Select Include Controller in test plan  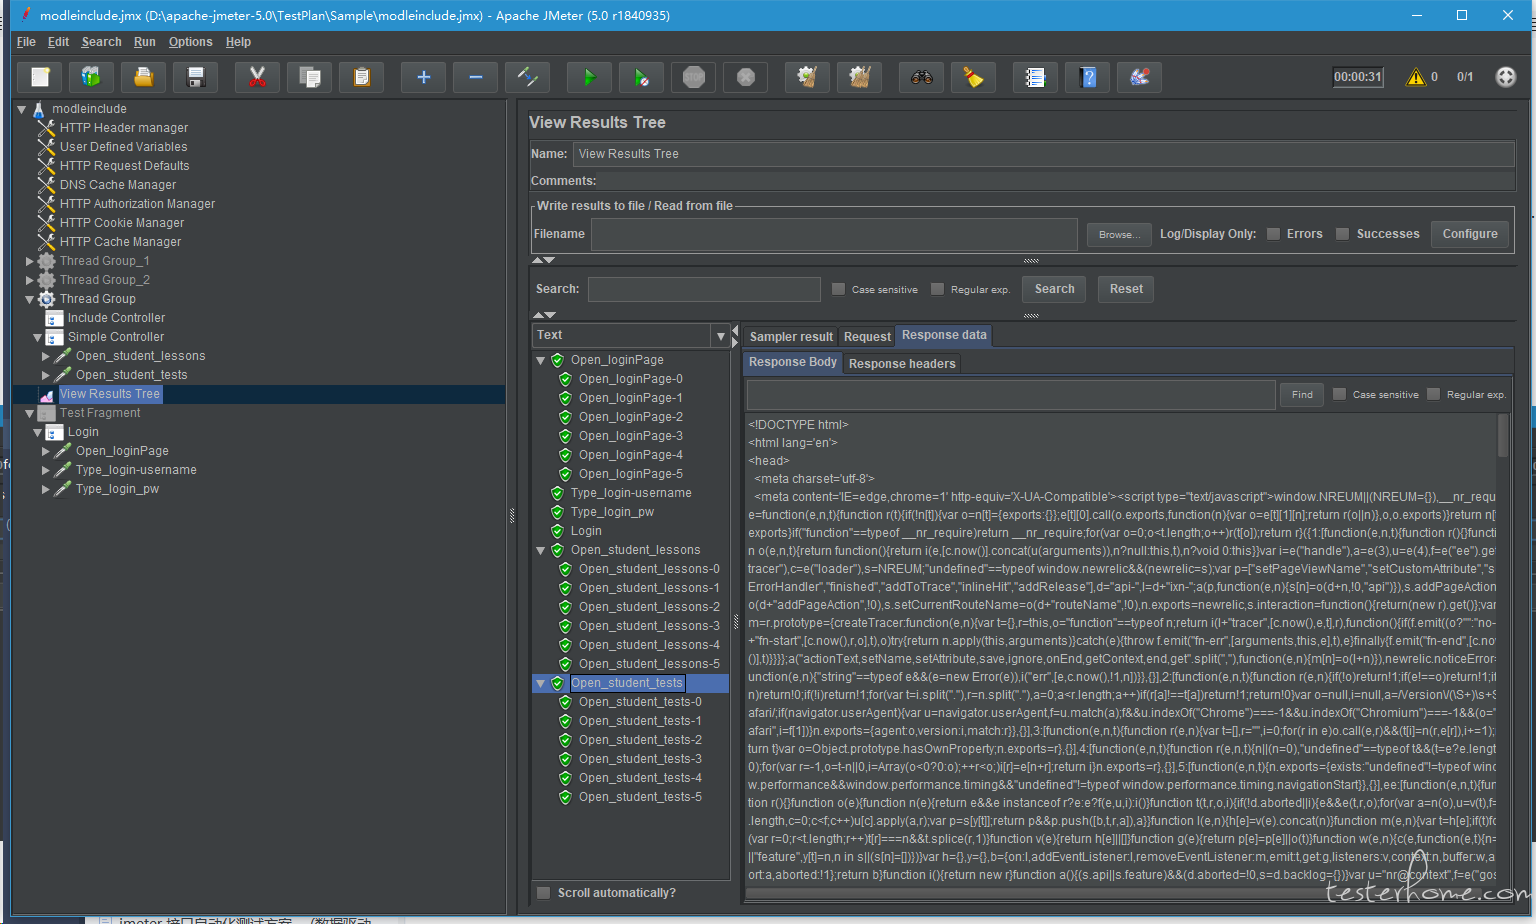coord(116,318)
